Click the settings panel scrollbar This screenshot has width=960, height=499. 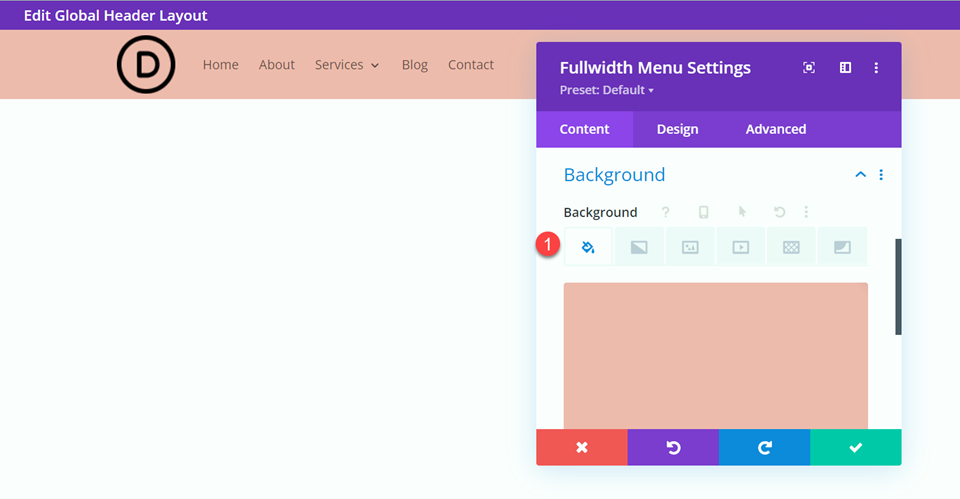coord(898,287)
